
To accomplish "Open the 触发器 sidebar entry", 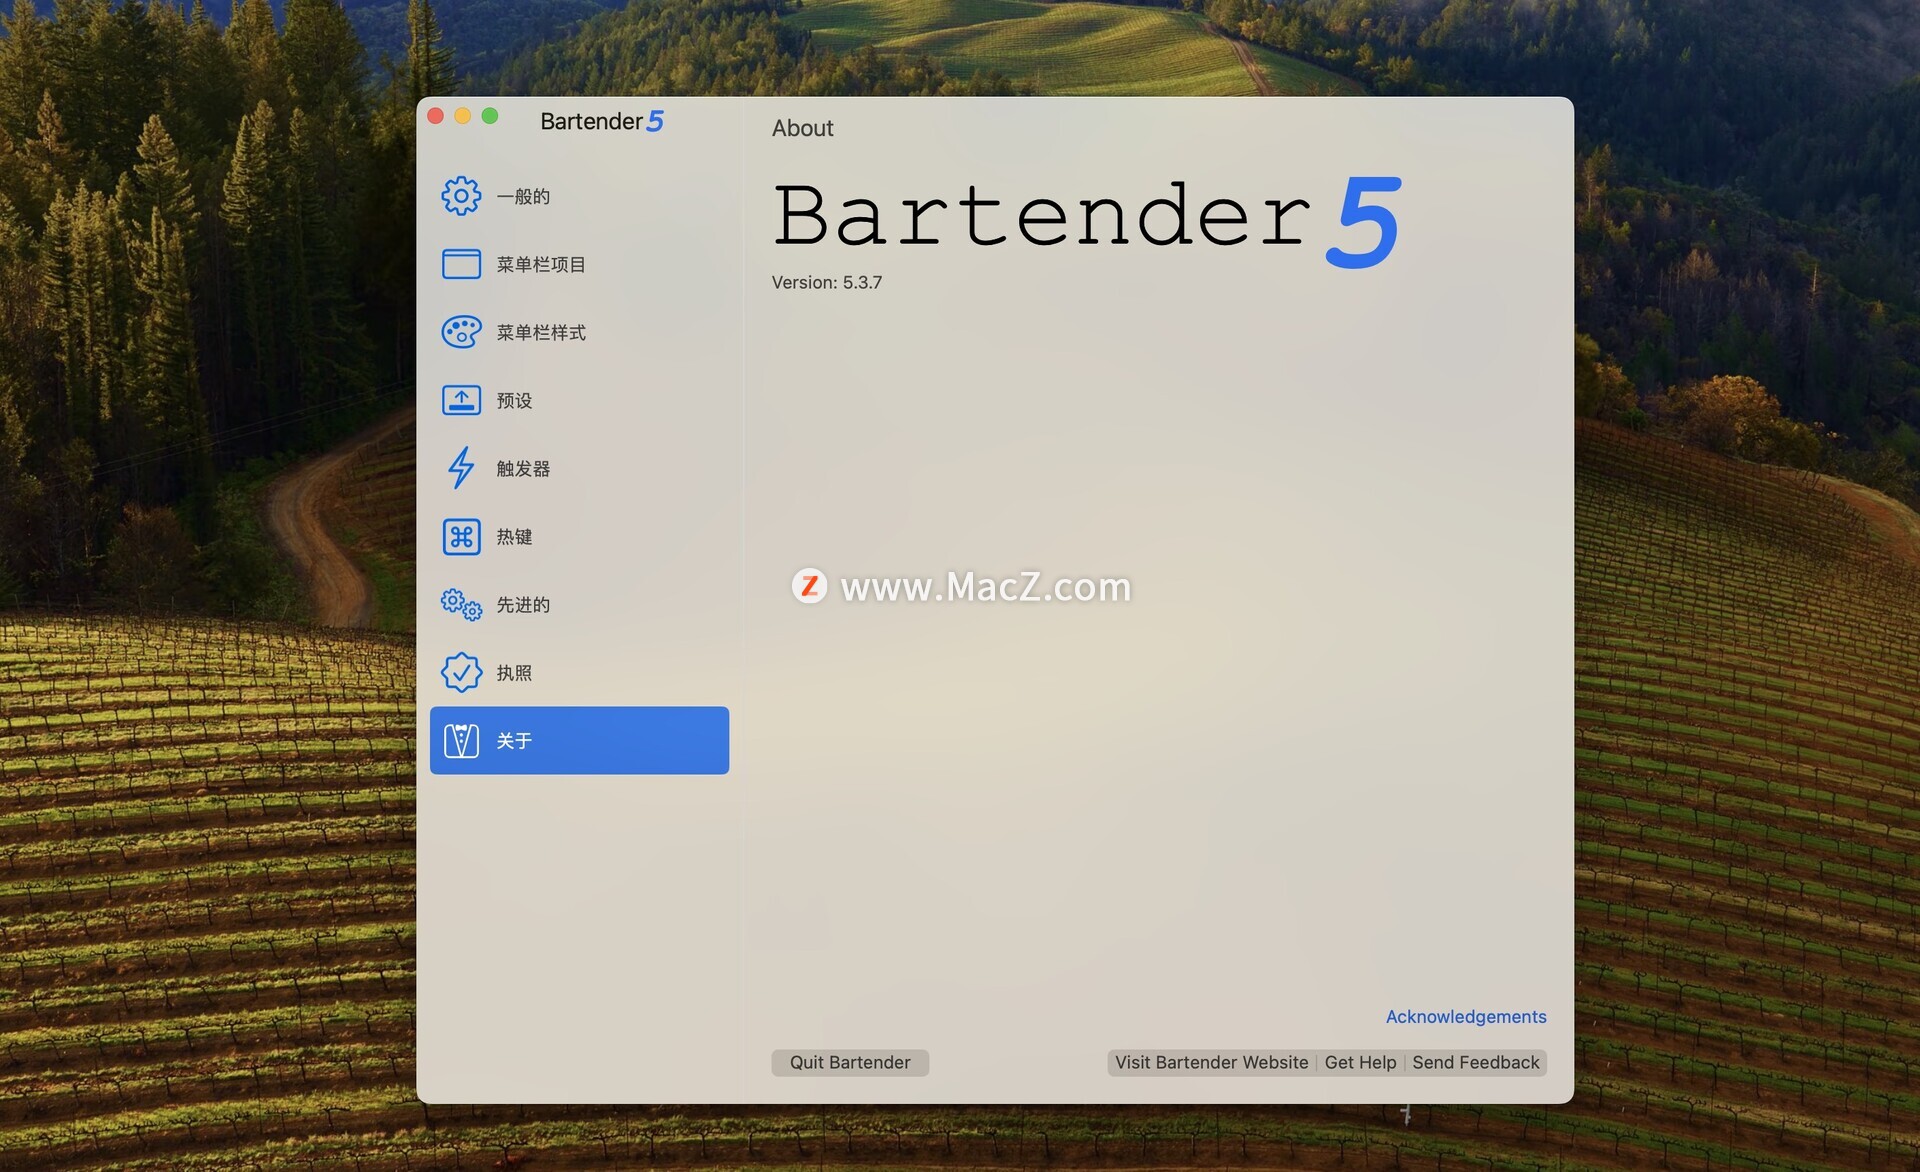I will click(x=579, y=468).
